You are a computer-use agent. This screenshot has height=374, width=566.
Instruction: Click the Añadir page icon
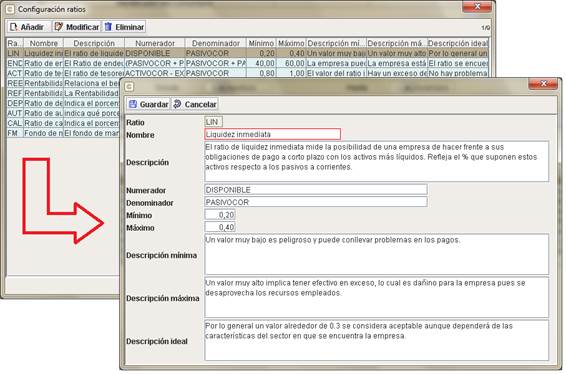click(x=14, y=27)
